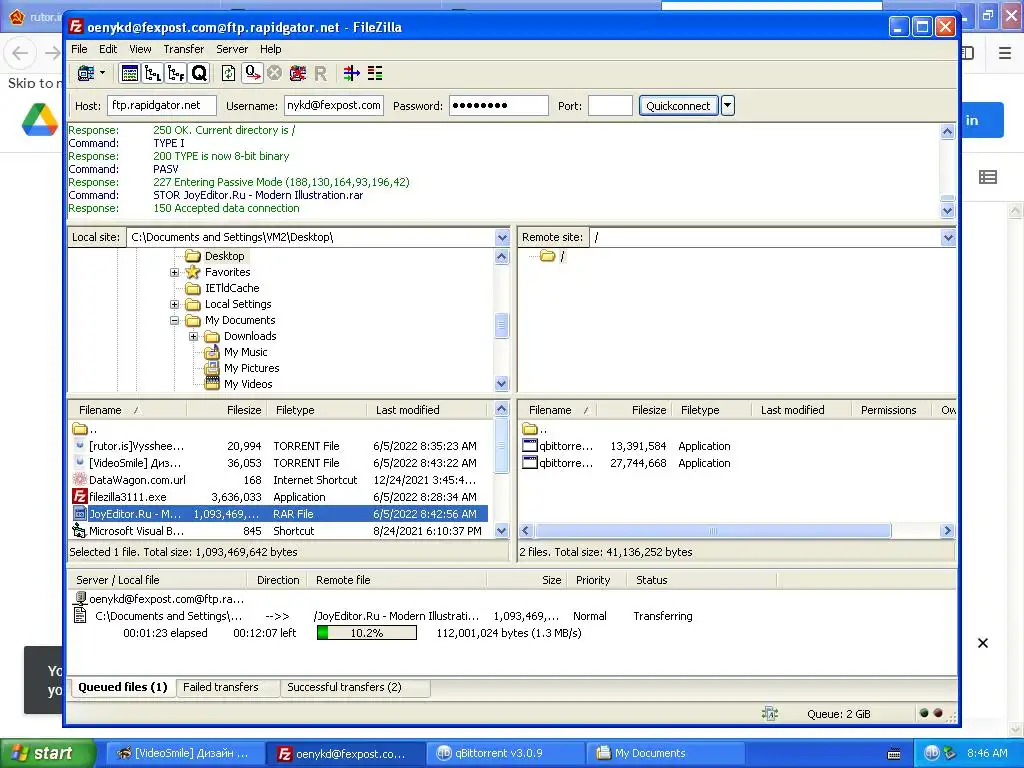Open the Server menu
The image size is (1024, 768).
[x=232, y=49]
